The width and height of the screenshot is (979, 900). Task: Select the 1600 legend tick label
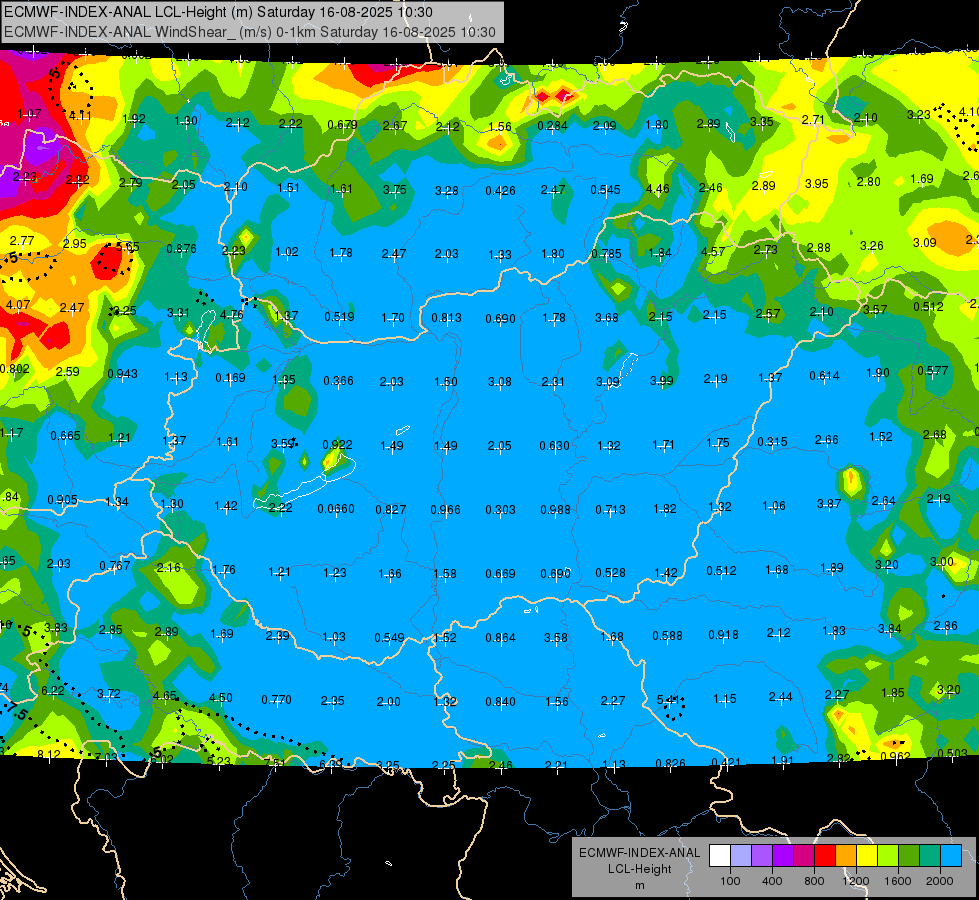coord(897,881)
